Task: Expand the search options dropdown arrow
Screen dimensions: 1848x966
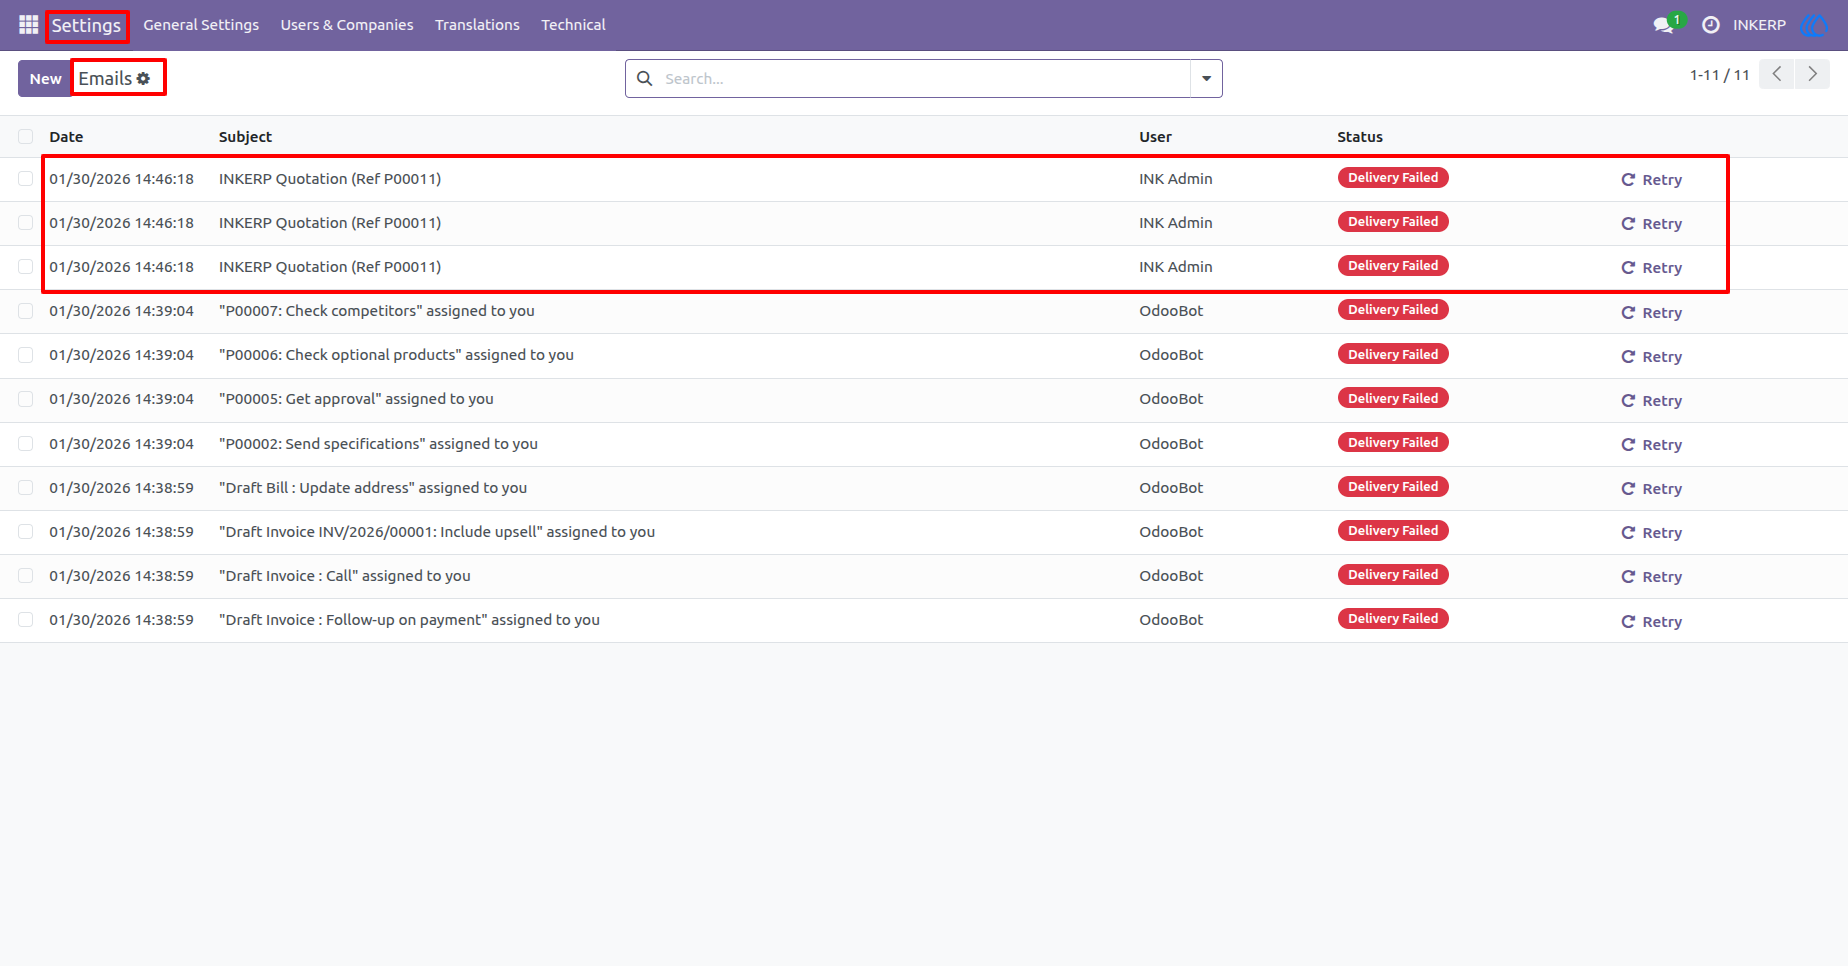Action: tap(1206, 78)
